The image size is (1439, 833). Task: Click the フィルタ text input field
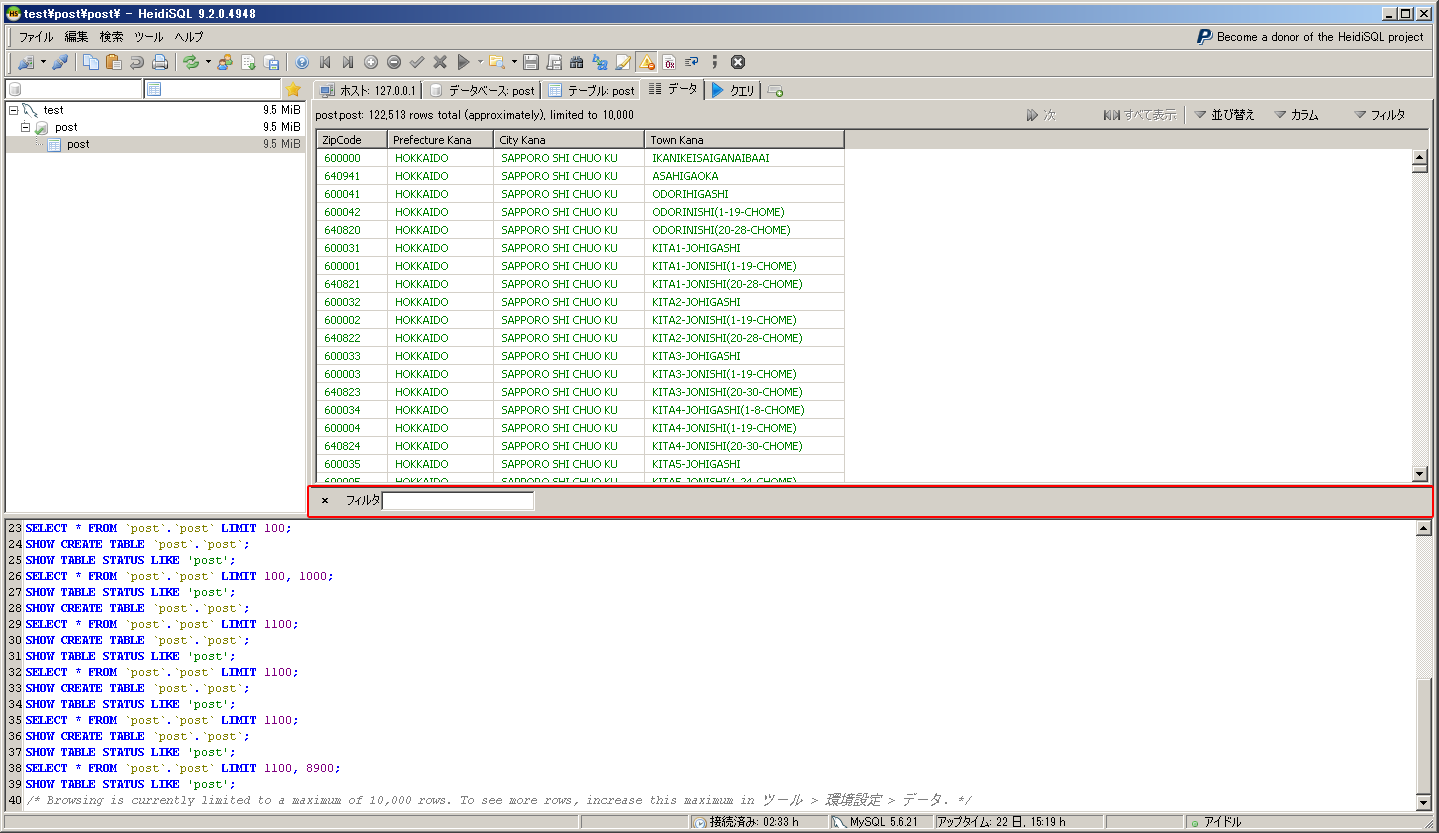(x=458, y=501)
